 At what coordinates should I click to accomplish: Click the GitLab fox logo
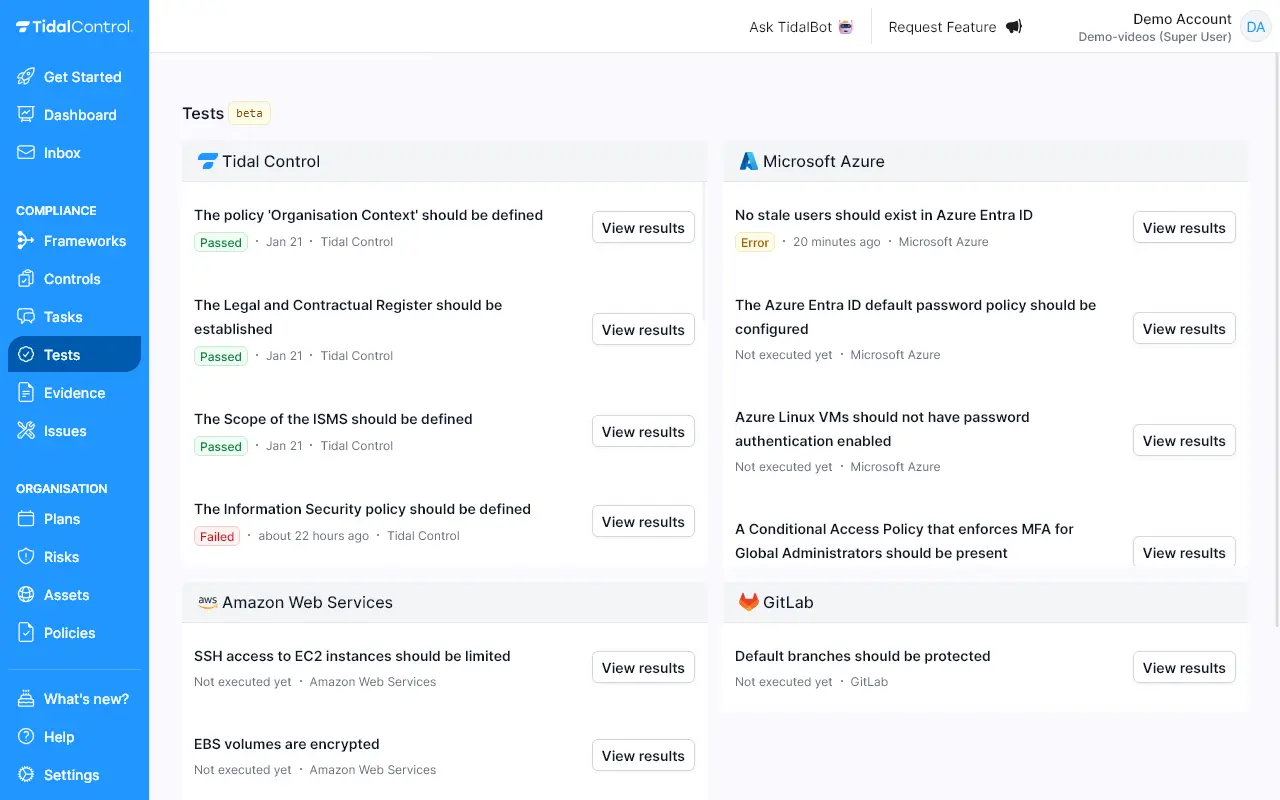pos(748,602)
